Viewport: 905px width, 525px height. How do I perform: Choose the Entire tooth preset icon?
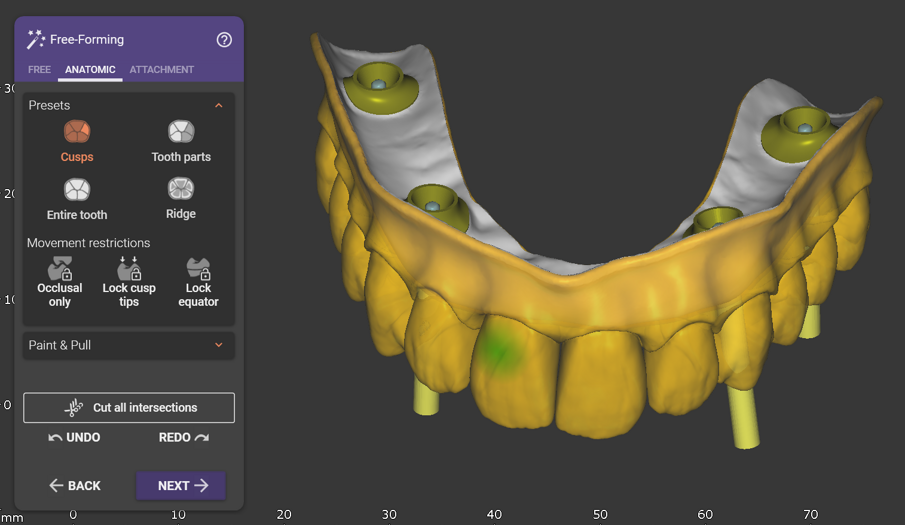pyautogui.click(x=77, y=190)
